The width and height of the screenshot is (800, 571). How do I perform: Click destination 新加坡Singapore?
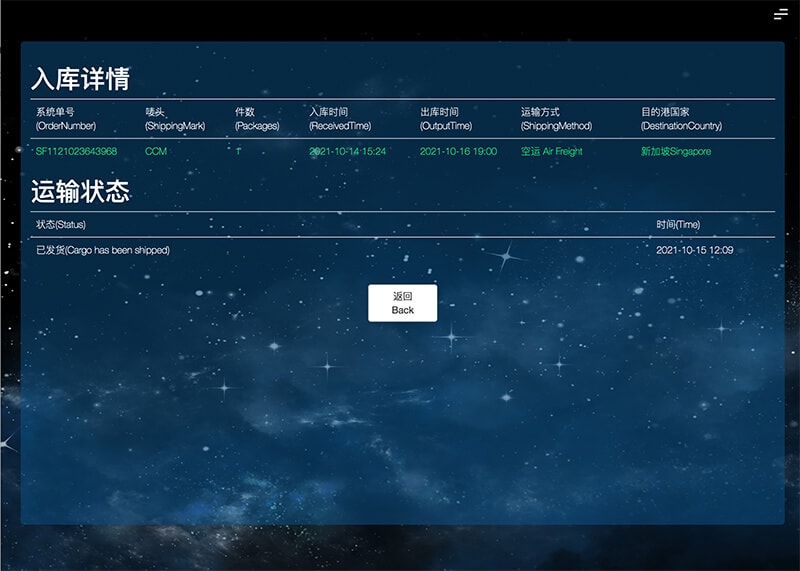(x=676, y=152)
